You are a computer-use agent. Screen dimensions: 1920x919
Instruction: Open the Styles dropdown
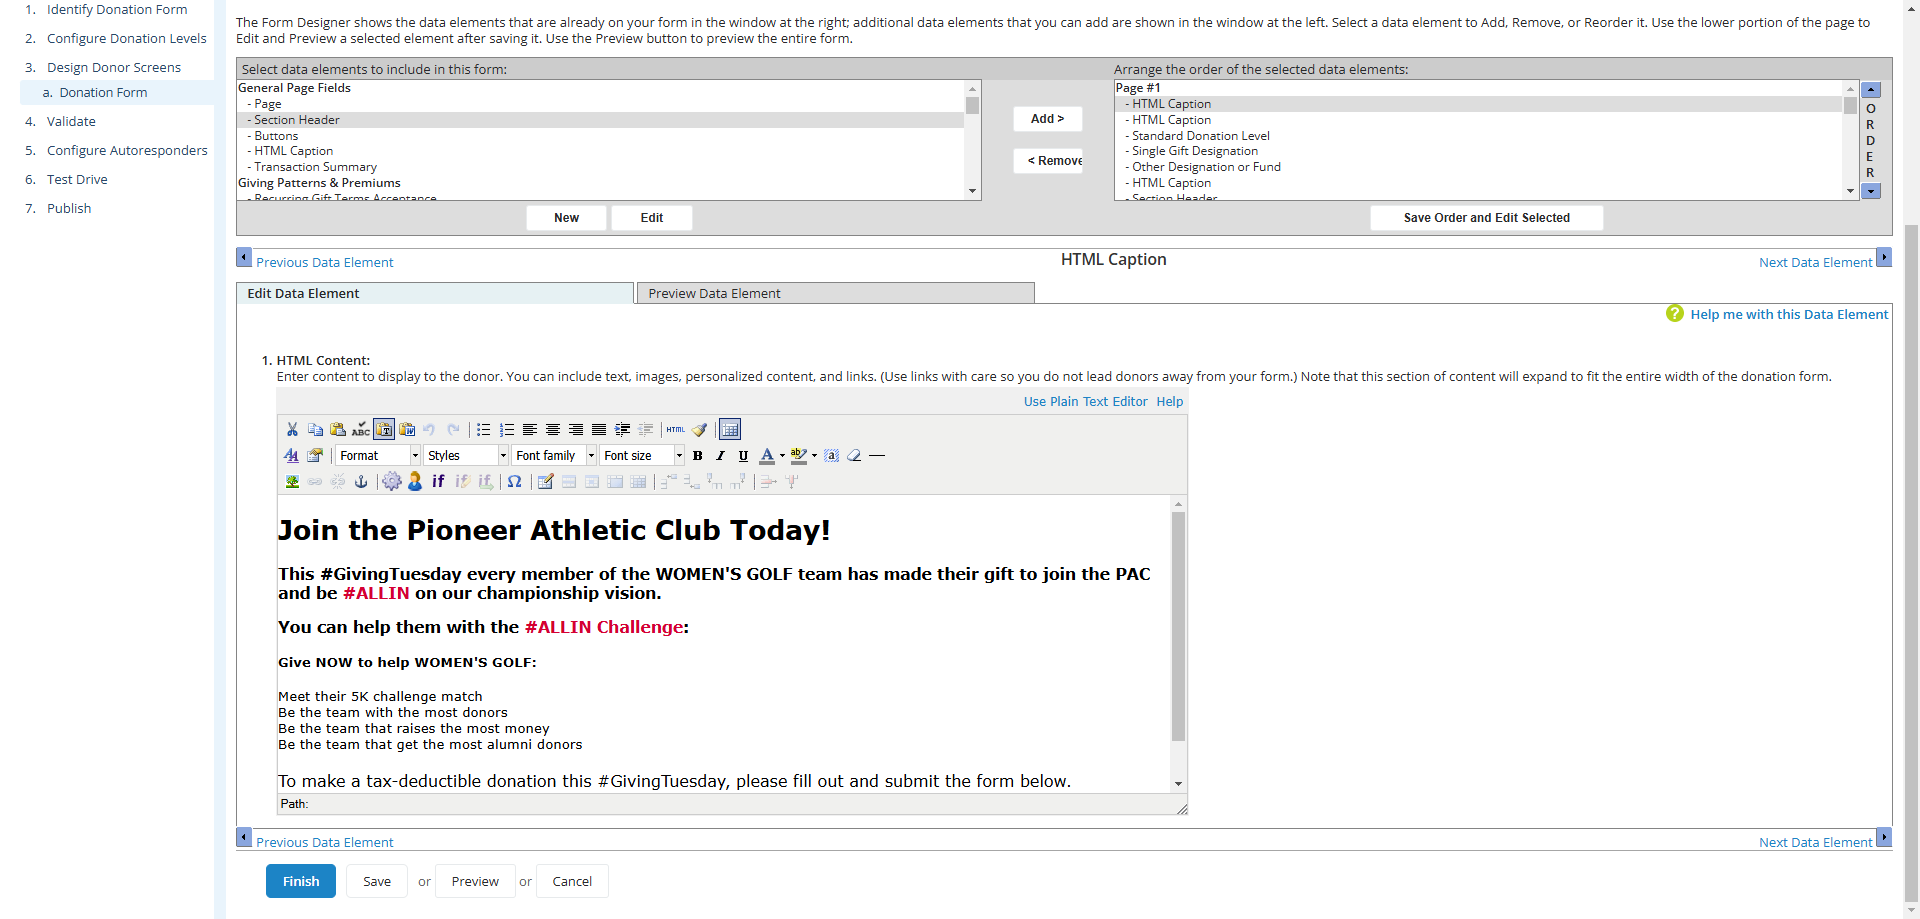pos(466,455)
